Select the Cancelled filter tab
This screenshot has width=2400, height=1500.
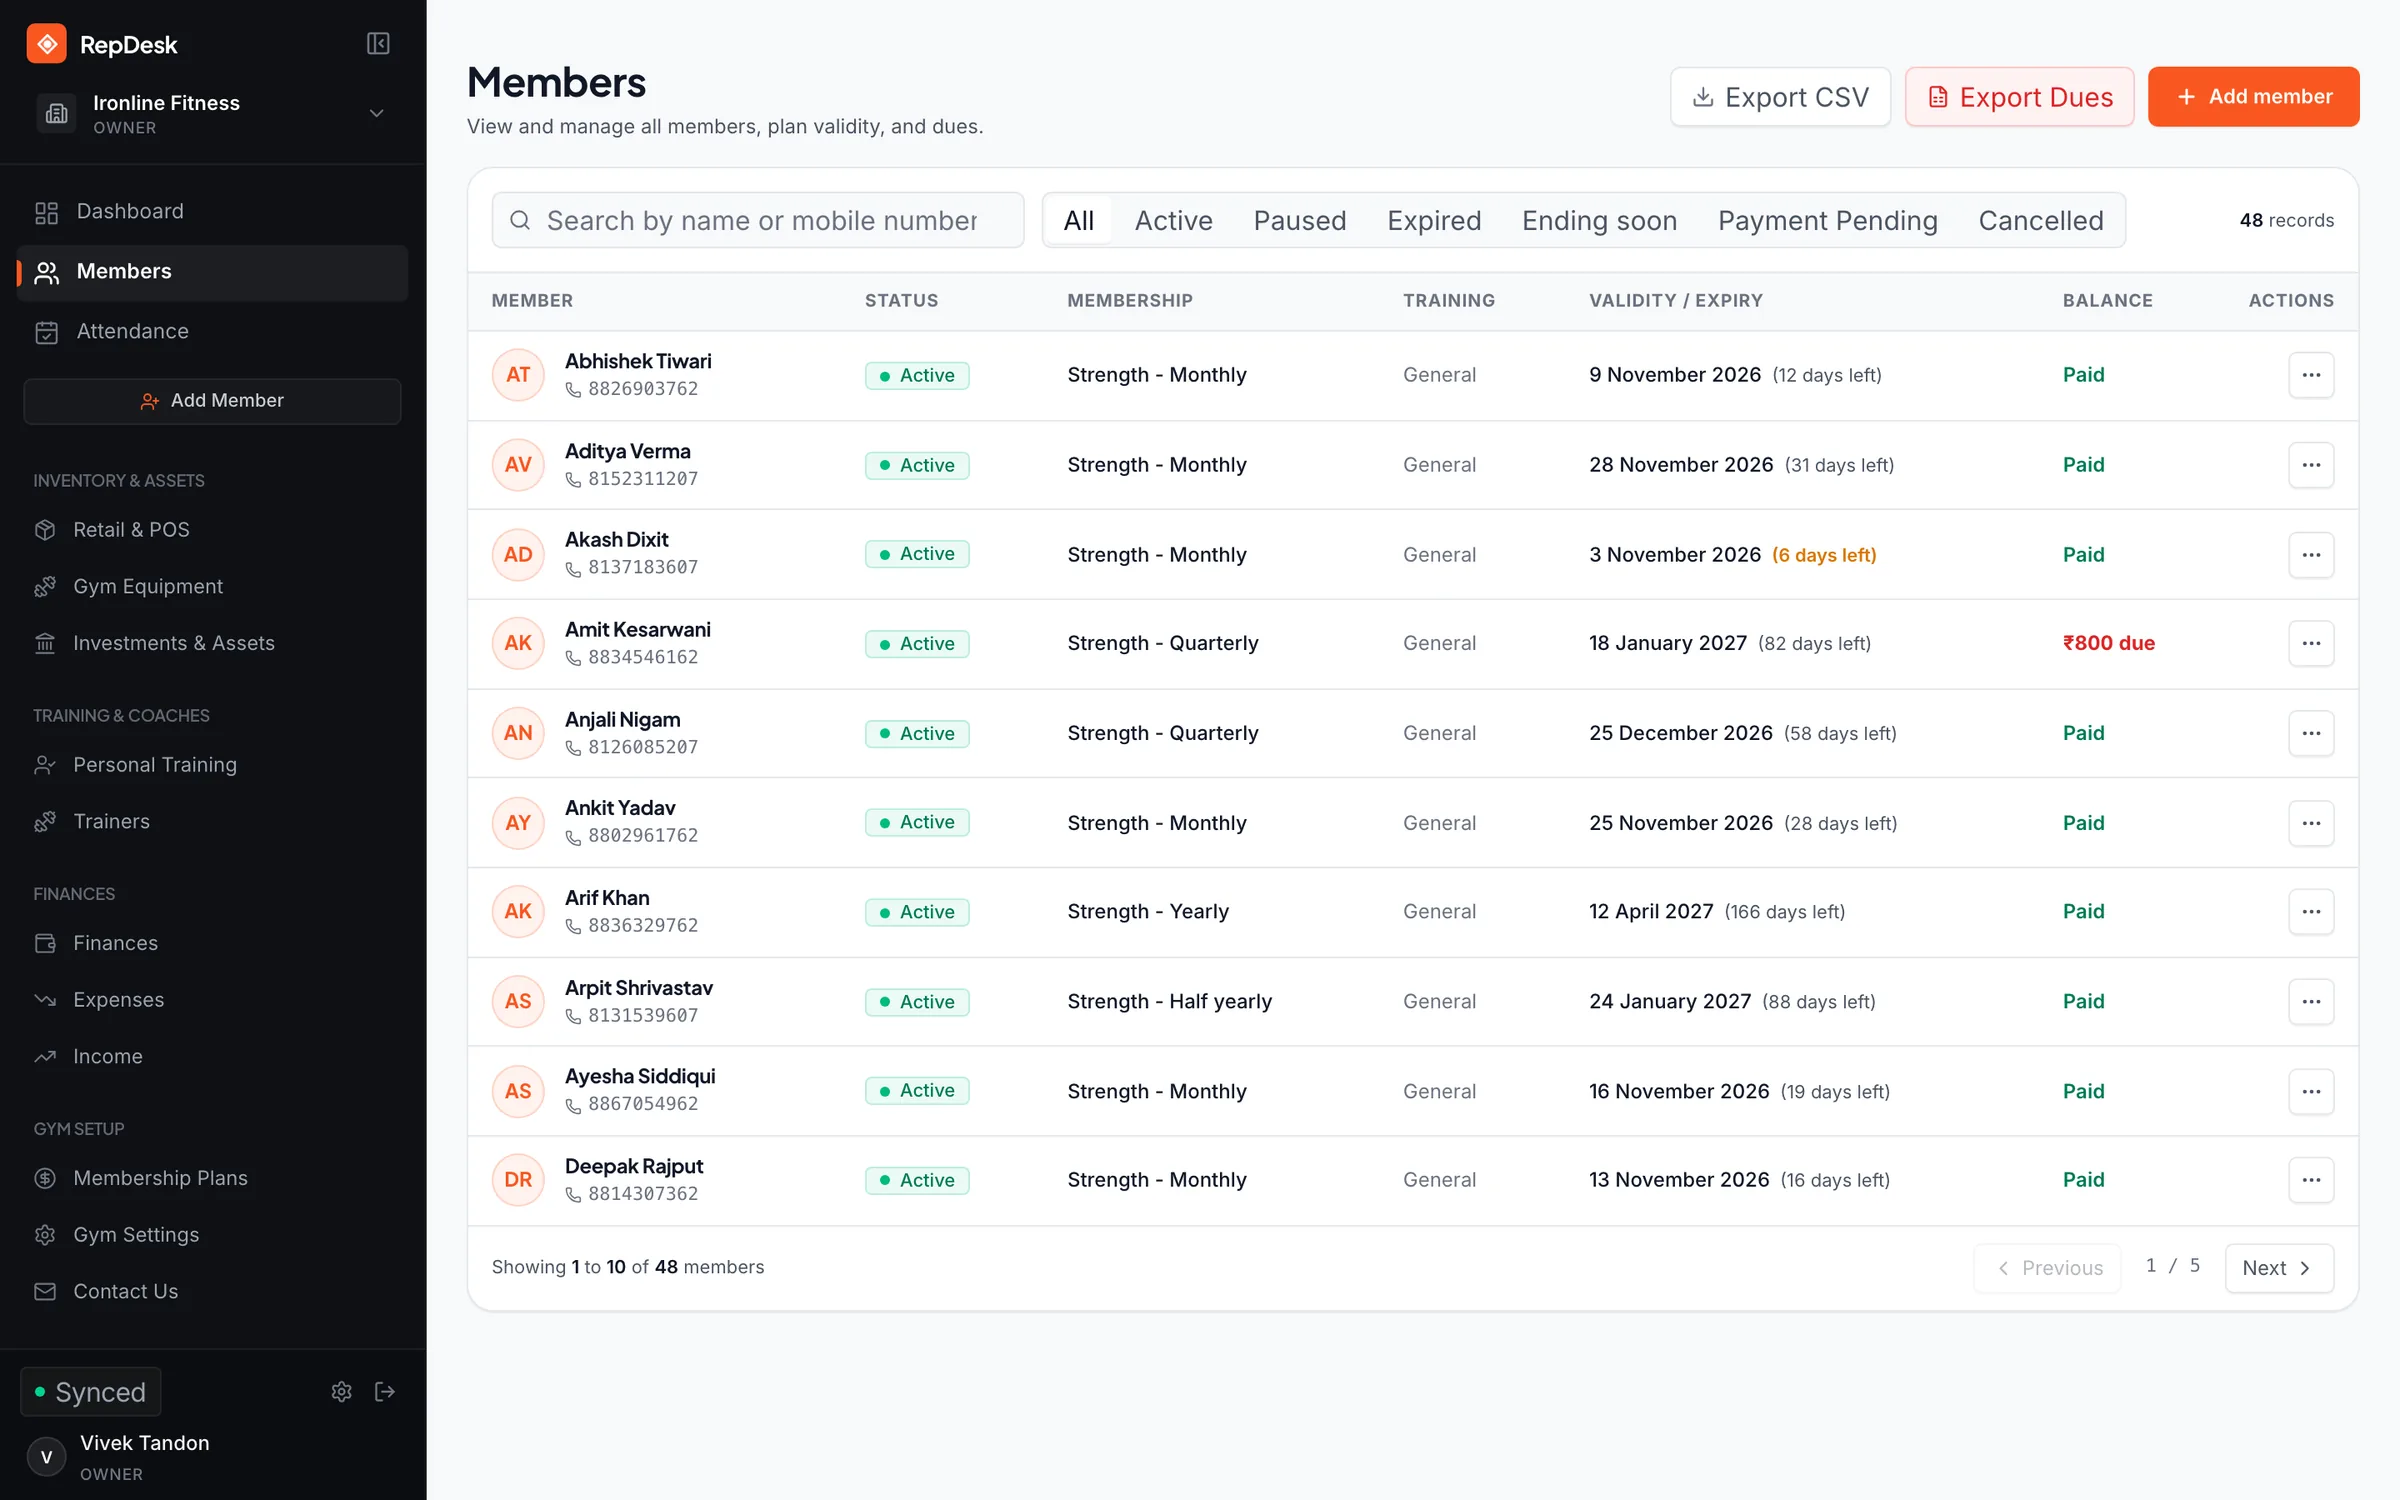pyautogui.click(x=2041, y=221)
